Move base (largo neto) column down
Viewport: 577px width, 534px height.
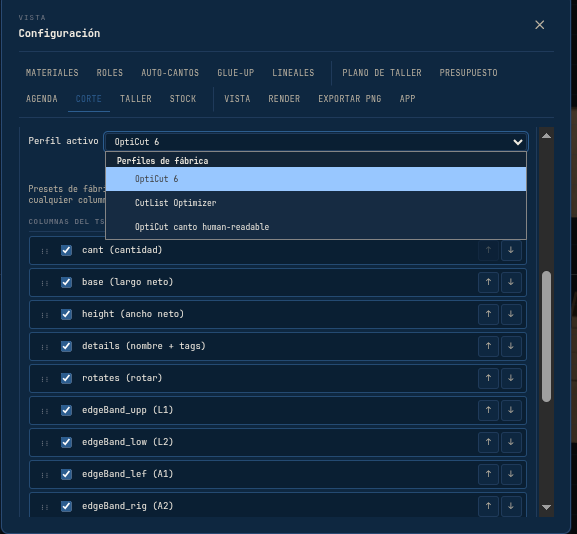pyautogui.click(x=511, y=282)
